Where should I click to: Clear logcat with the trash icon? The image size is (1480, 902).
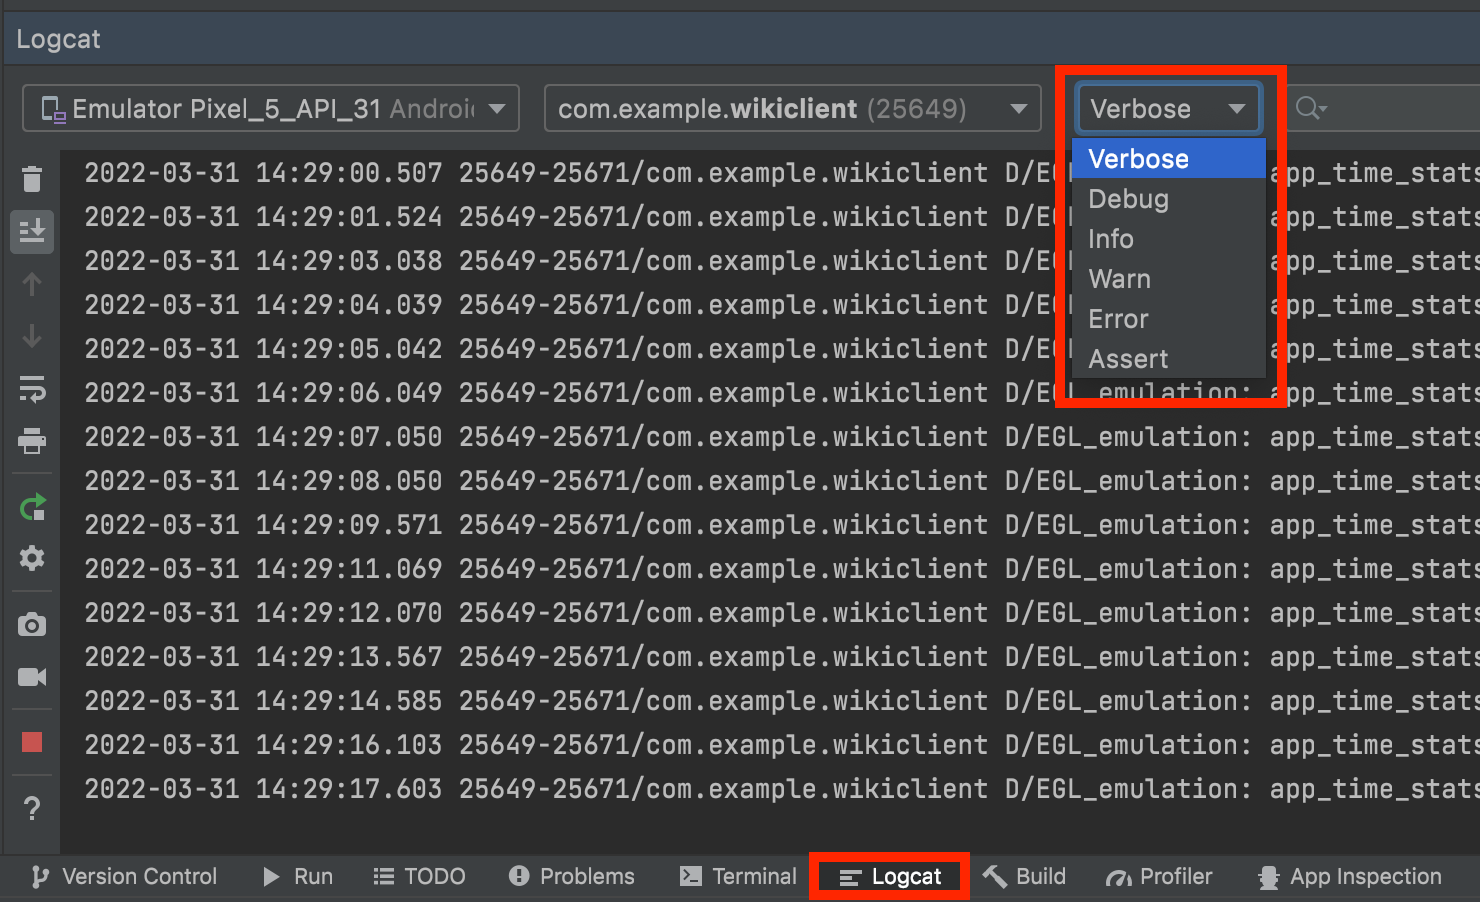click(x=32, y=179)
